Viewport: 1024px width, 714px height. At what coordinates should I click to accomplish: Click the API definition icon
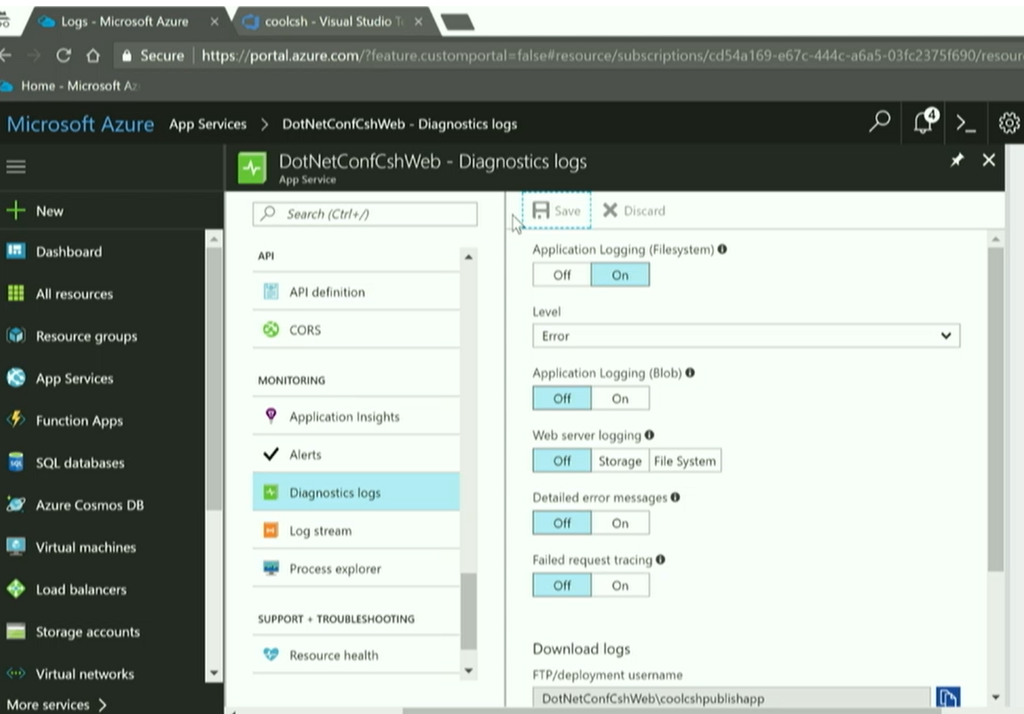tap(271, 291)
